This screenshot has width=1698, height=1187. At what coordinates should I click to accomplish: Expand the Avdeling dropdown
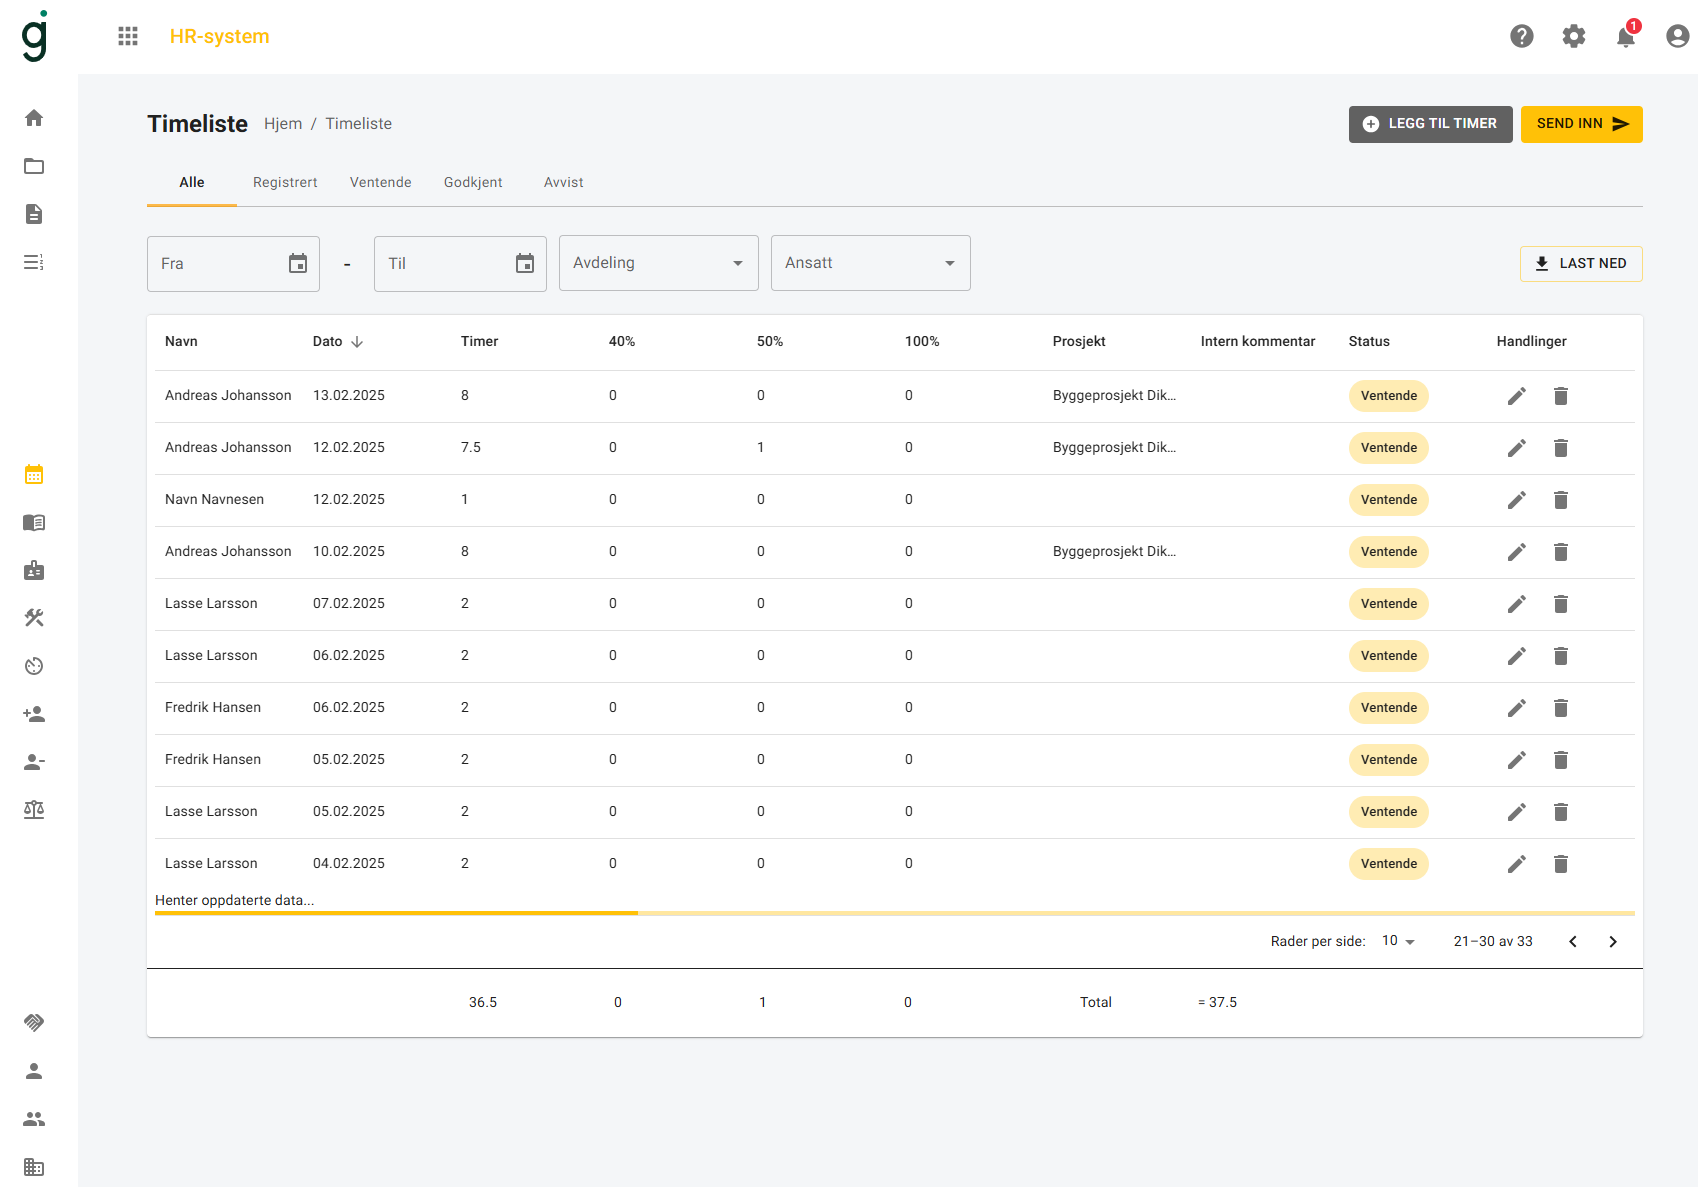pyautogui.click(x=659, y=263)
